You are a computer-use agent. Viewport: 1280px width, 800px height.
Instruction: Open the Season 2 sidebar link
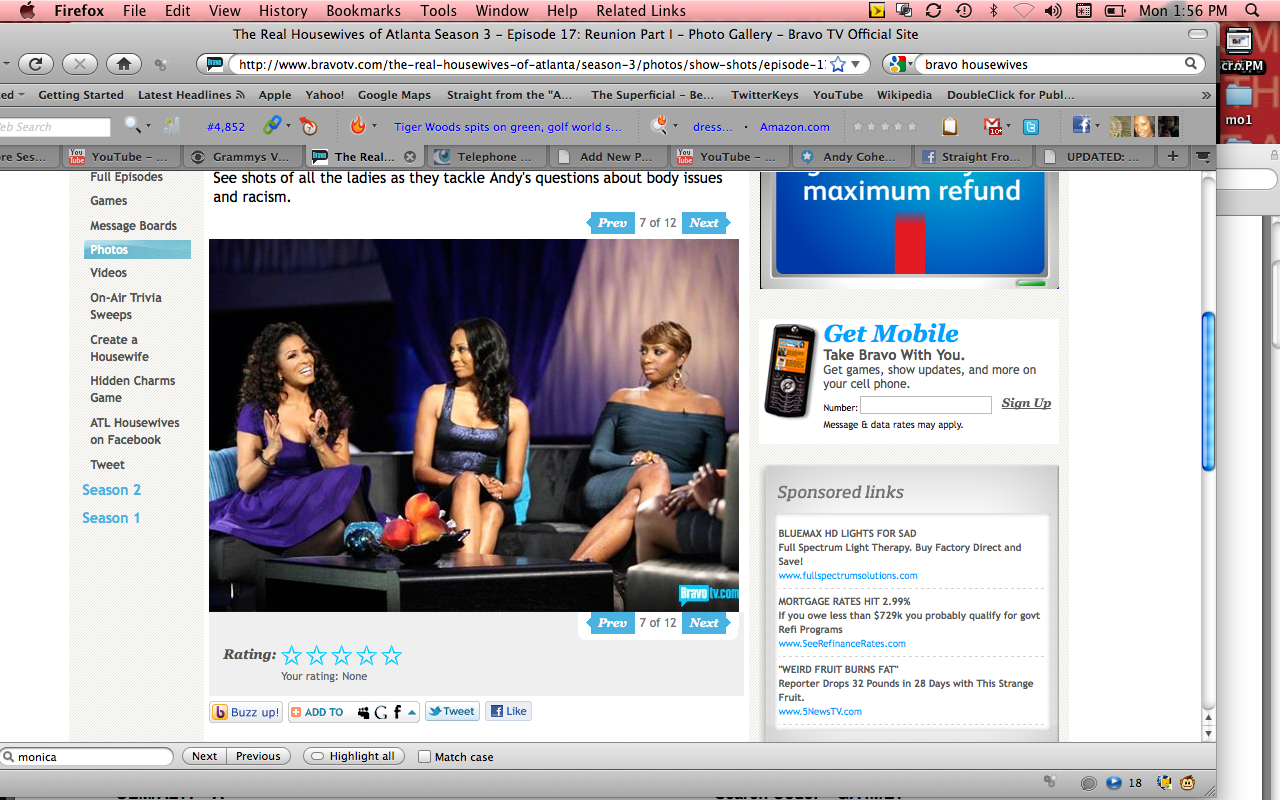click(111, 490)
